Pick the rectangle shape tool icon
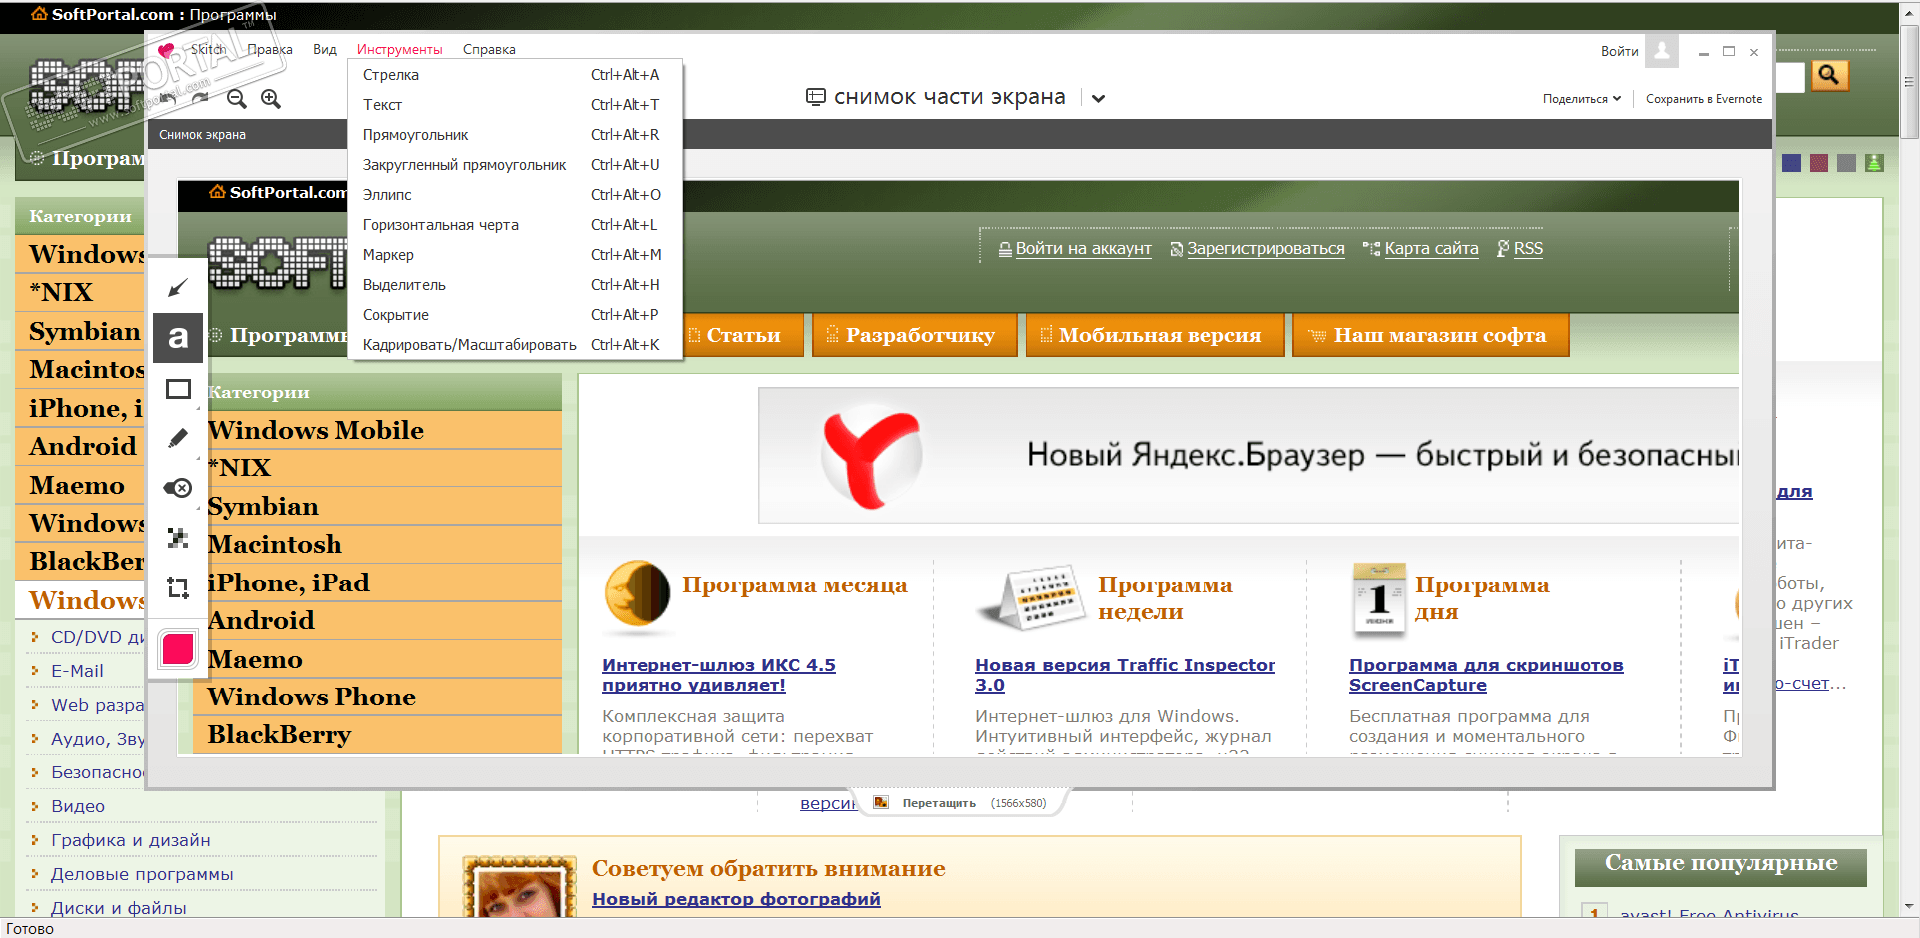Screen dimensions: 1920x938 tap(178, 389)
